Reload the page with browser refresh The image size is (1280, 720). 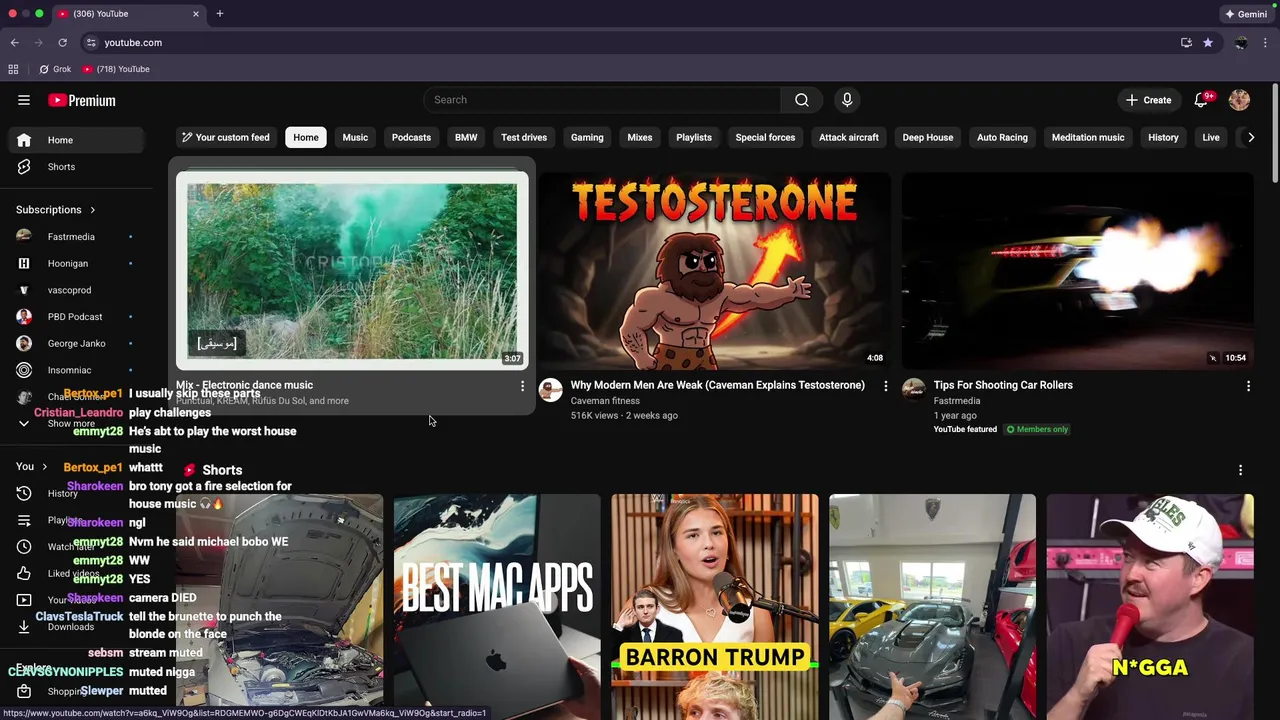tap(62, 43)
